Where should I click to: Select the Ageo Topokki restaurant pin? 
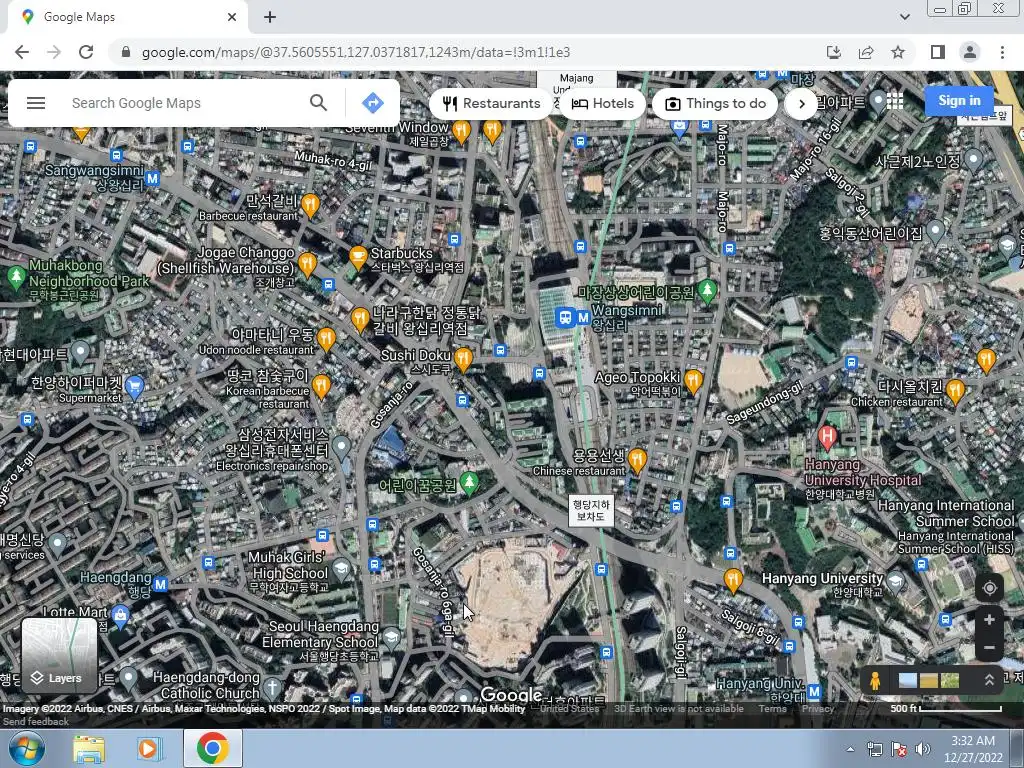click(693, 381)
